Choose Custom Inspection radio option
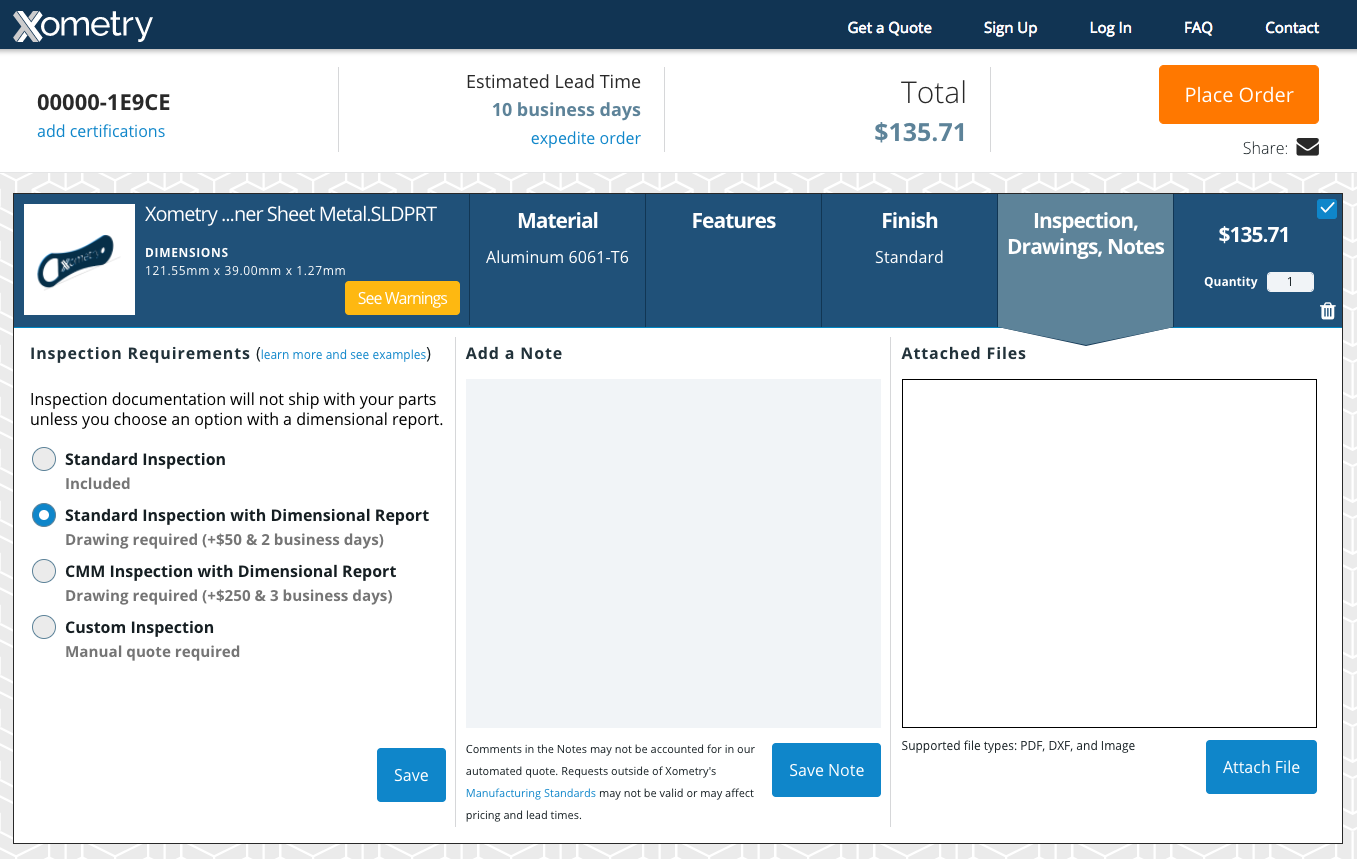 coord(44,627)
